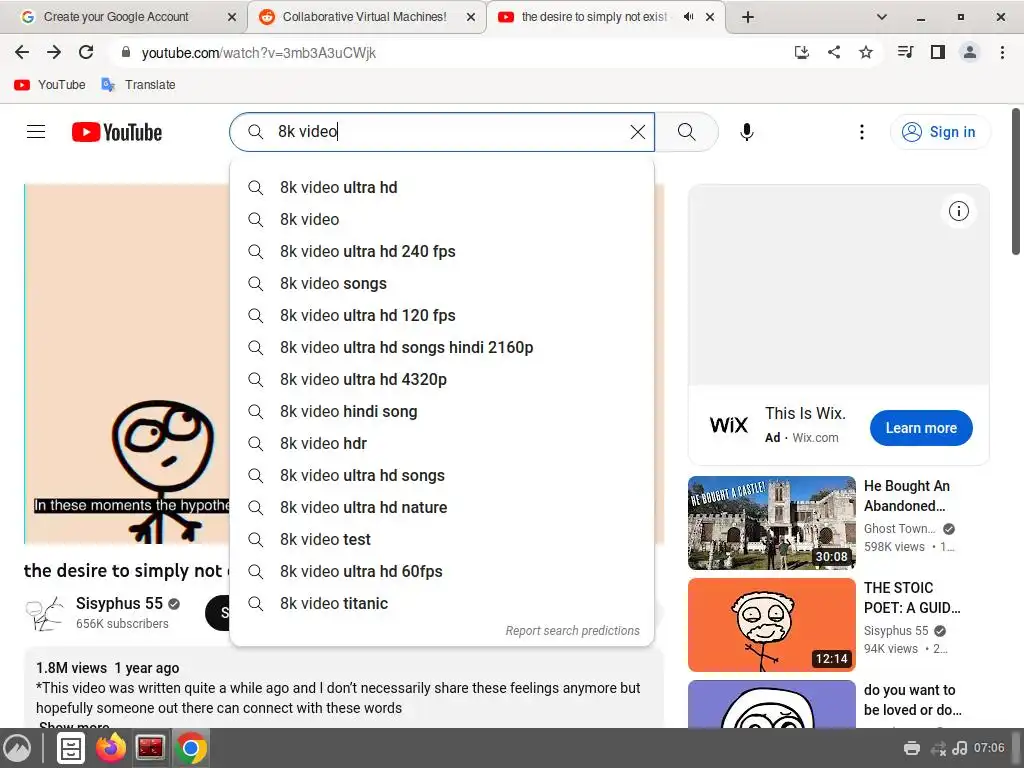Select suggestion 8k video ultra hd 120 fps
Image resolution: width=1024 pixels, height=768 pixels.
click(x=442, y=315)
